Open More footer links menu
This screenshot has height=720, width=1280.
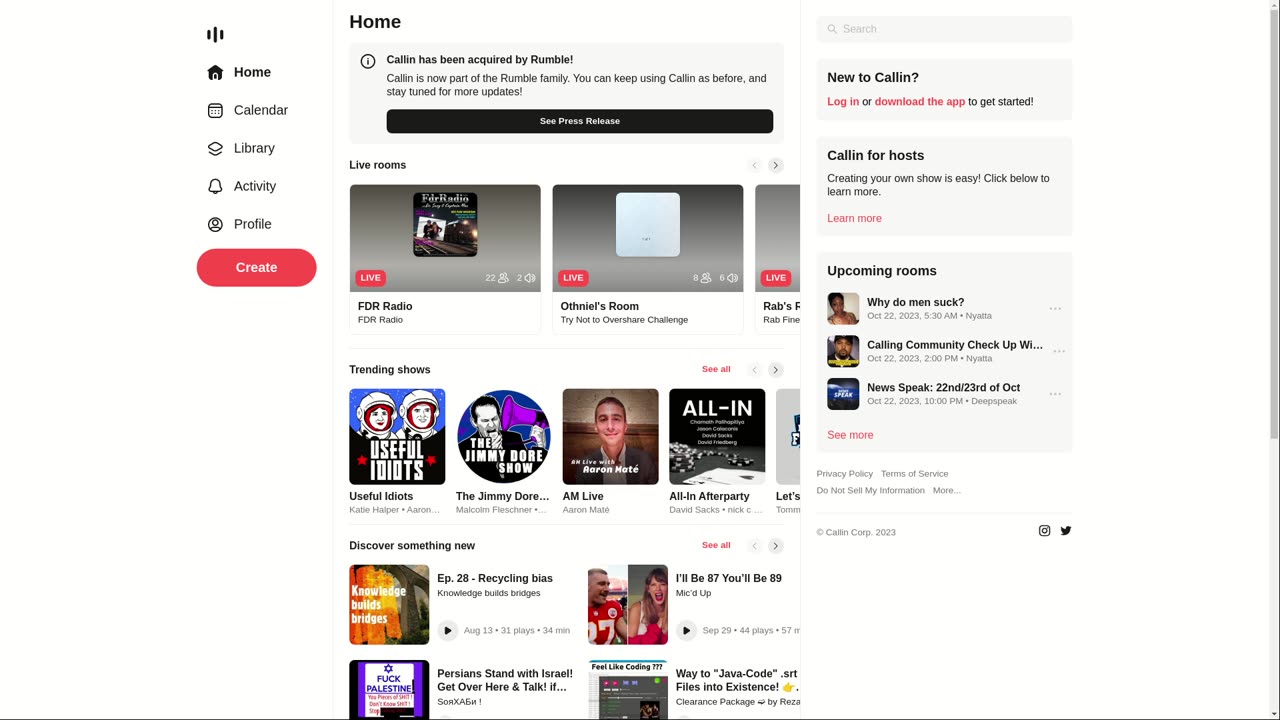pyautogui.click(x=947, y=490)
